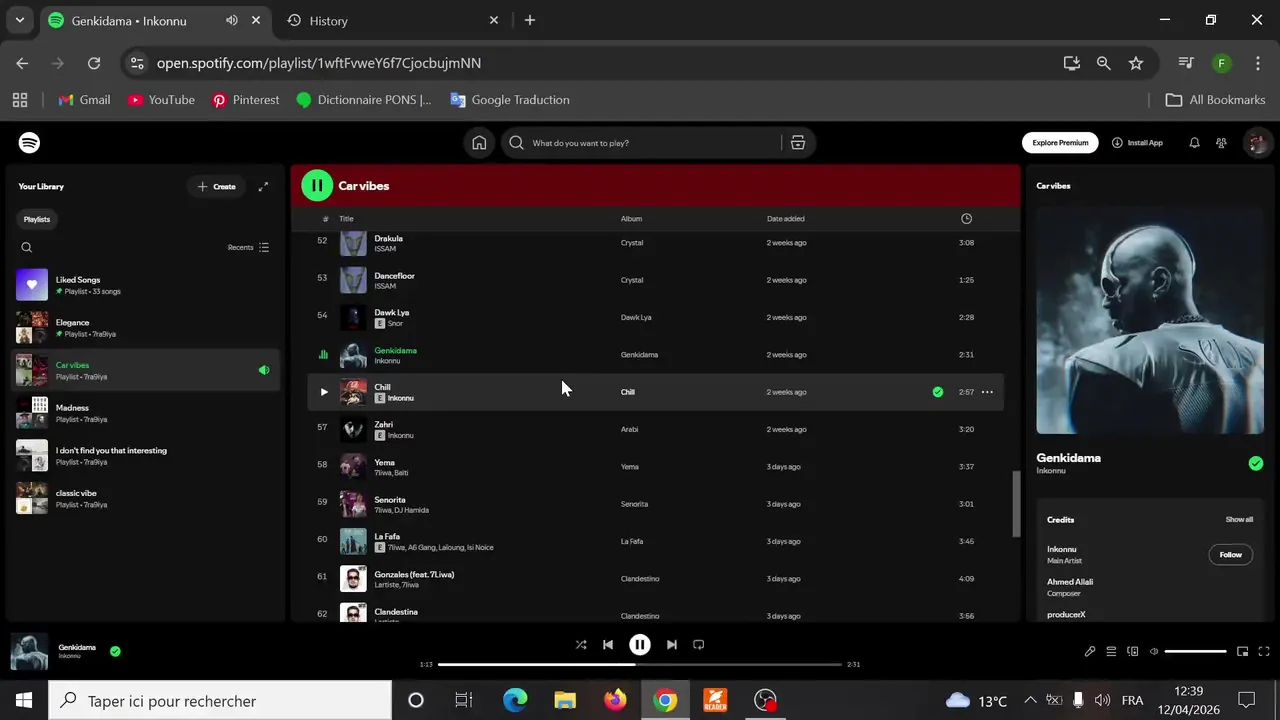This screenshot has height=720, width=1280.
Task: Go to Home using house icon
Action: [x=479, y=143]
